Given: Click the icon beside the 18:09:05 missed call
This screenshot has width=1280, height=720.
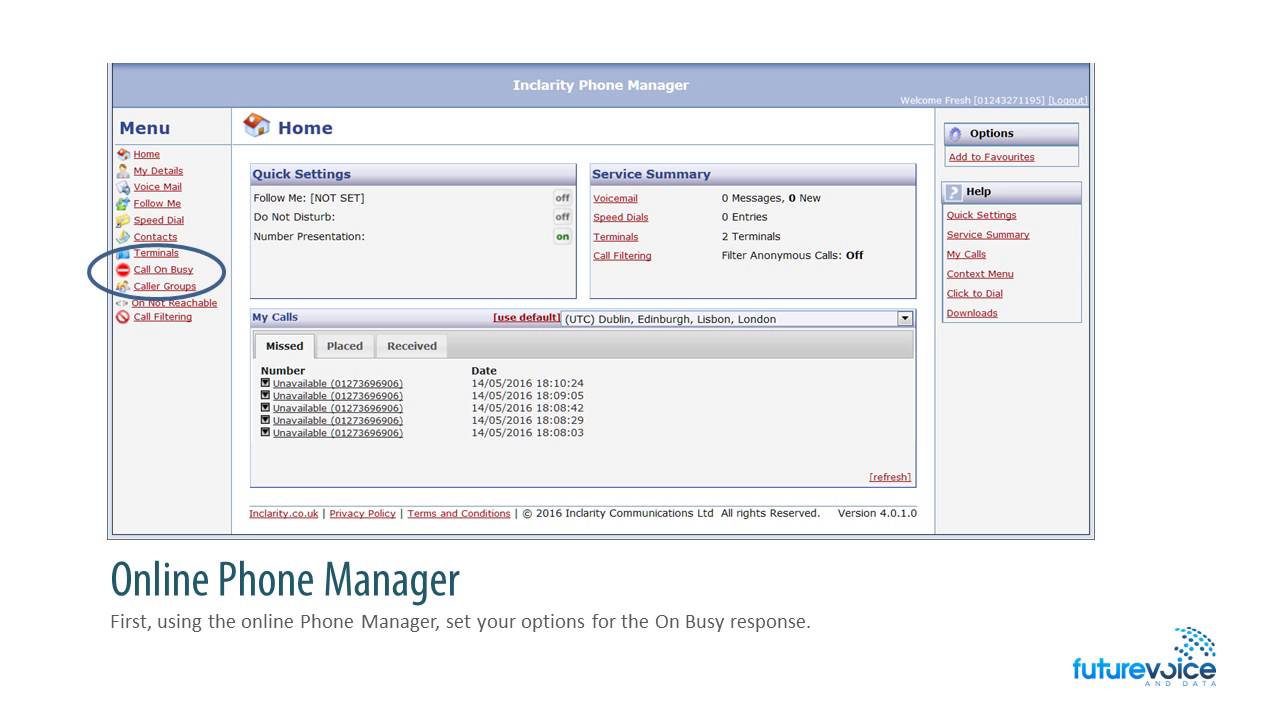Looking at the screenshot, I should [265, 395].
